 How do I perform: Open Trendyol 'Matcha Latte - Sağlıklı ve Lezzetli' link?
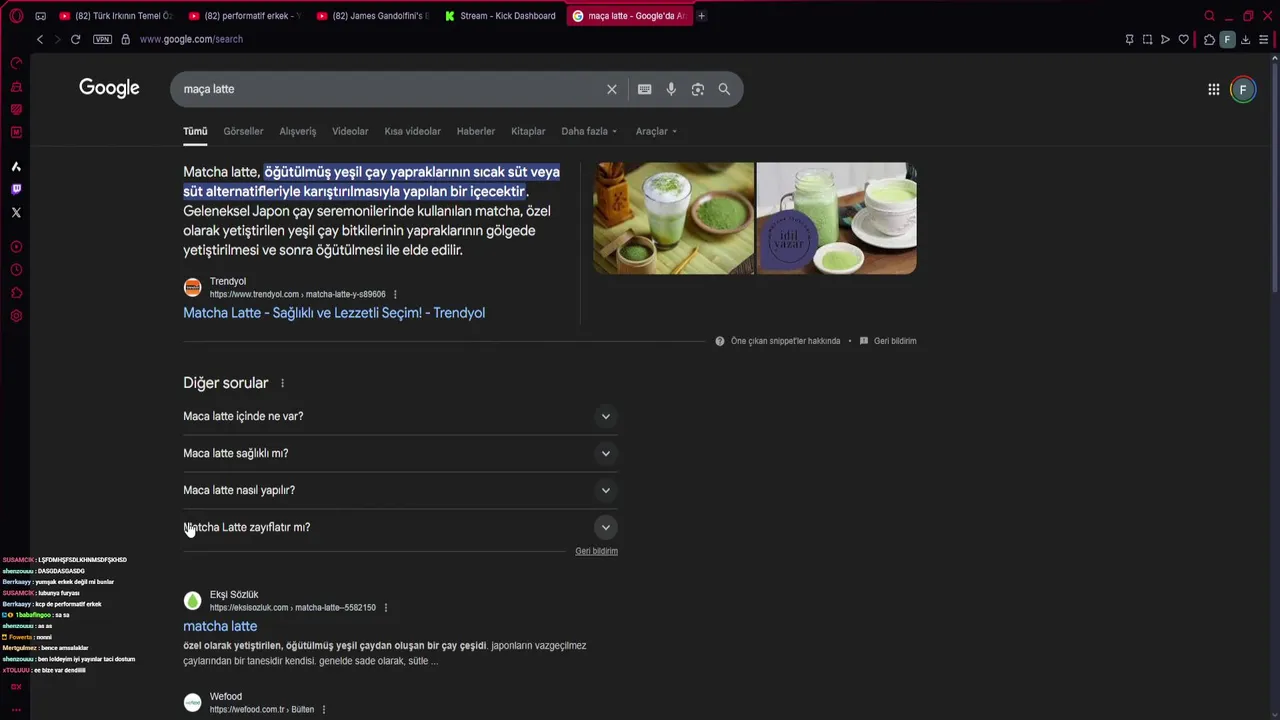(334, 313)
